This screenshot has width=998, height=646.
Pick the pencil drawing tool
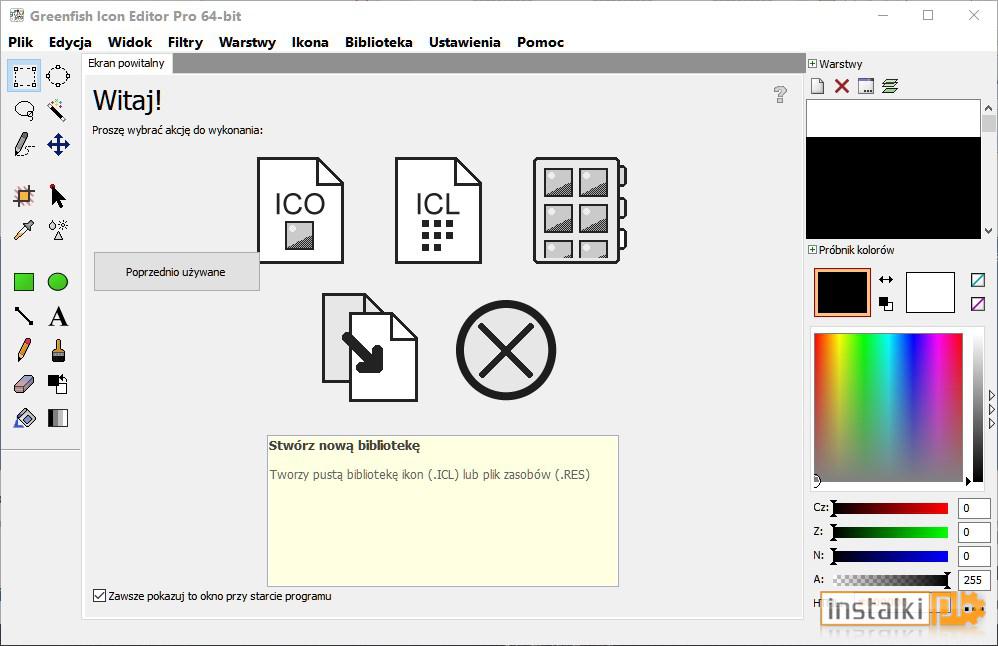point(24,350)
